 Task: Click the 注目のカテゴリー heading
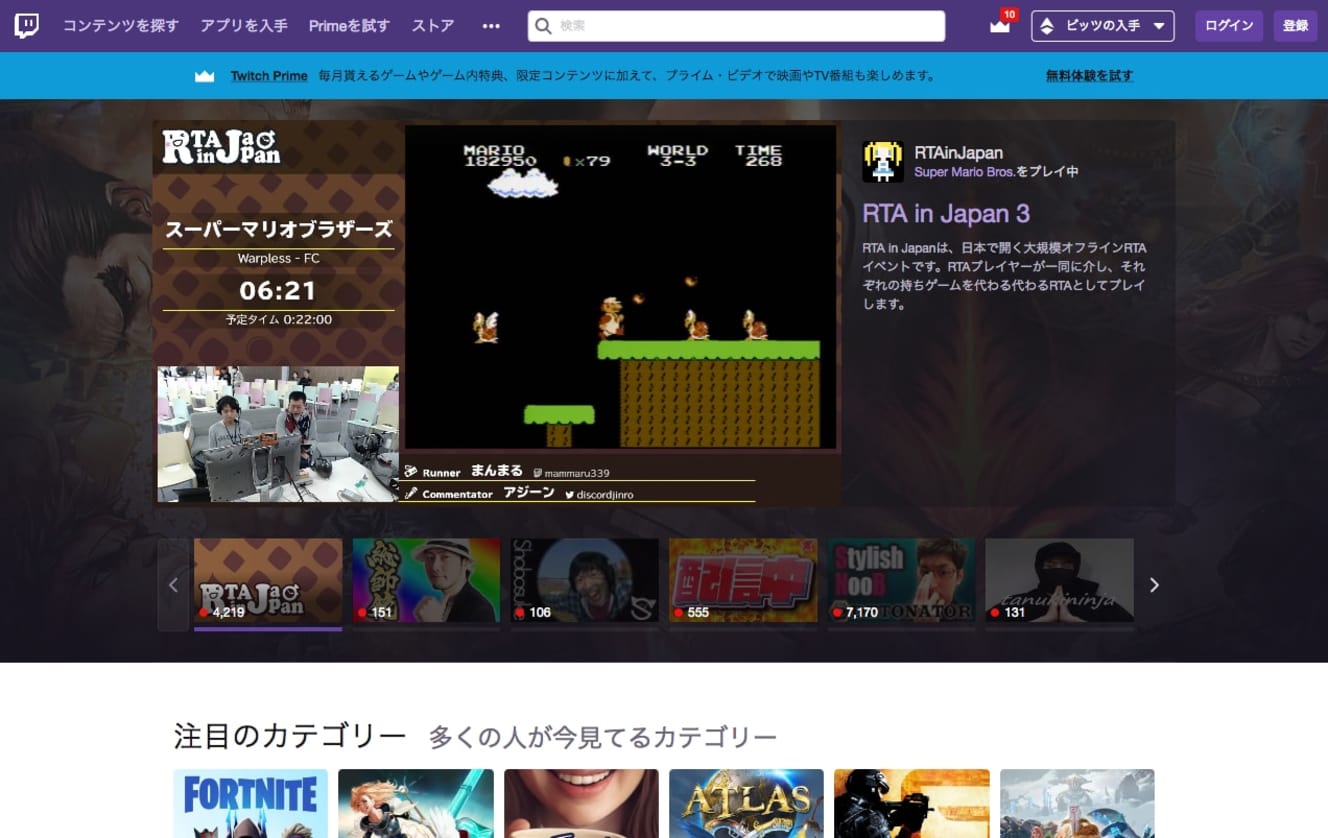(290, 736)
